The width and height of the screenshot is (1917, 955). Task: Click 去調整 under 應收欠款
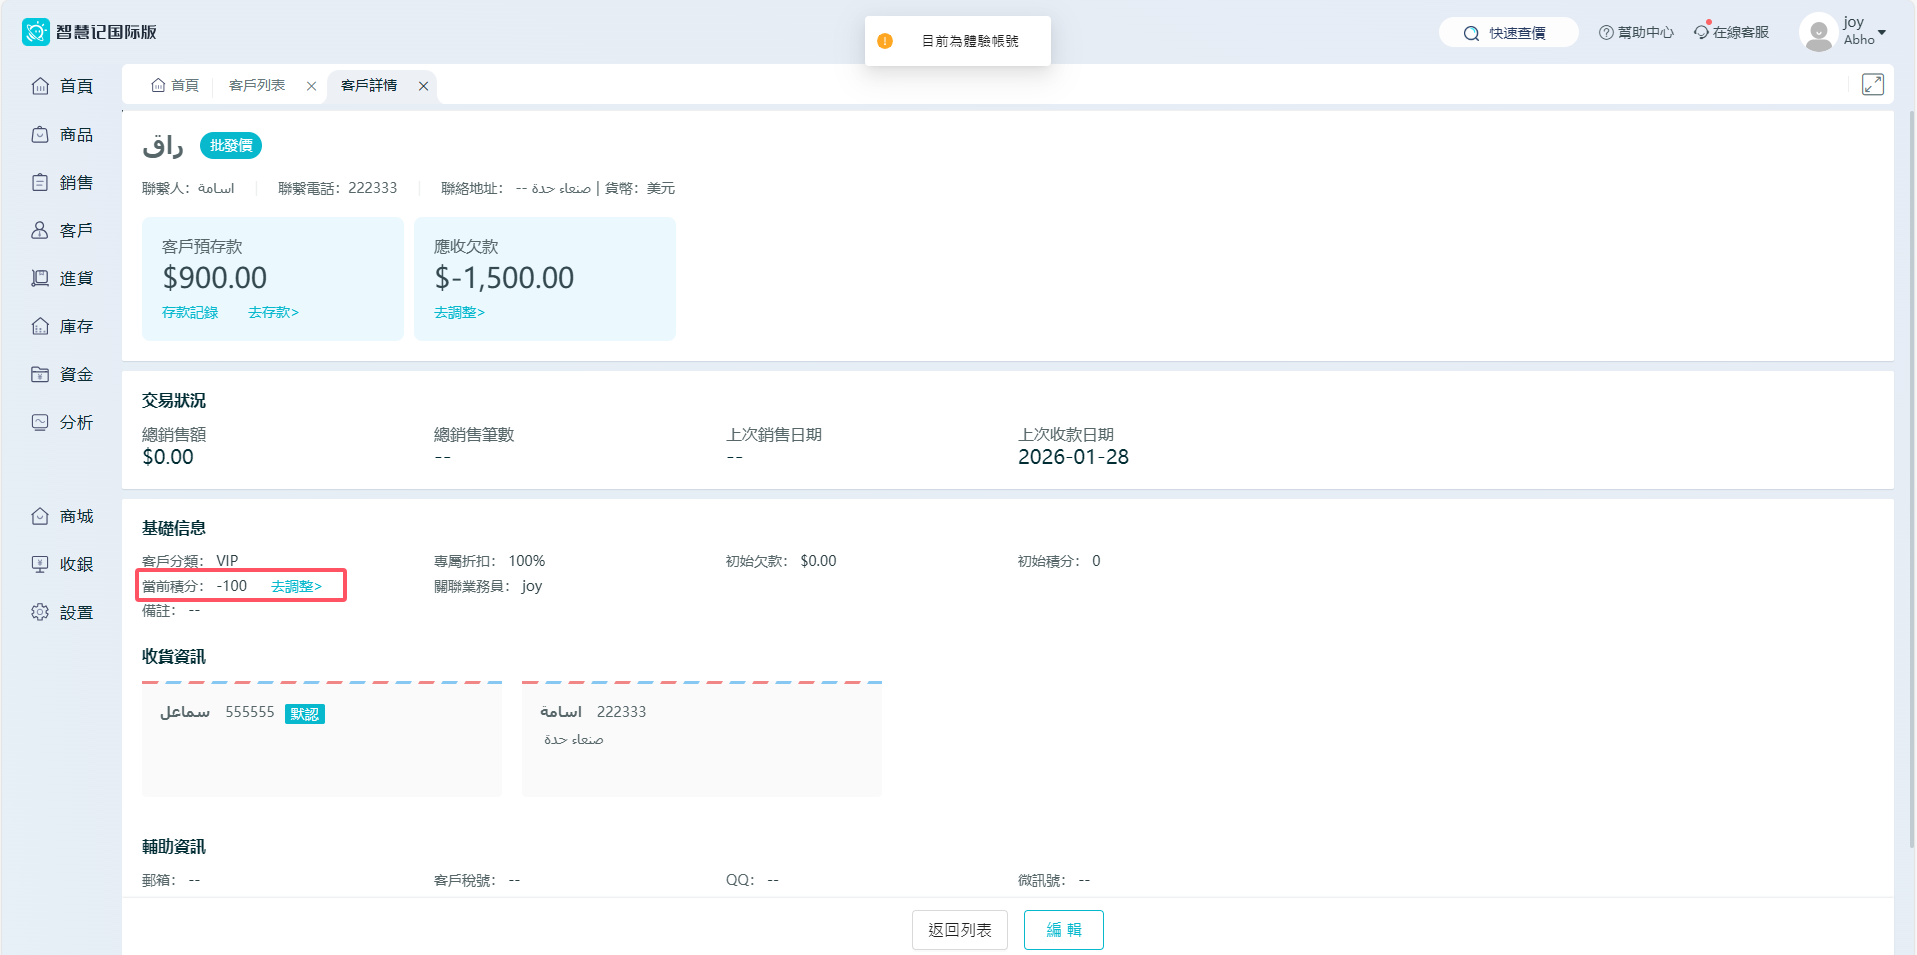pyautogui.click(x=459, y=313)
